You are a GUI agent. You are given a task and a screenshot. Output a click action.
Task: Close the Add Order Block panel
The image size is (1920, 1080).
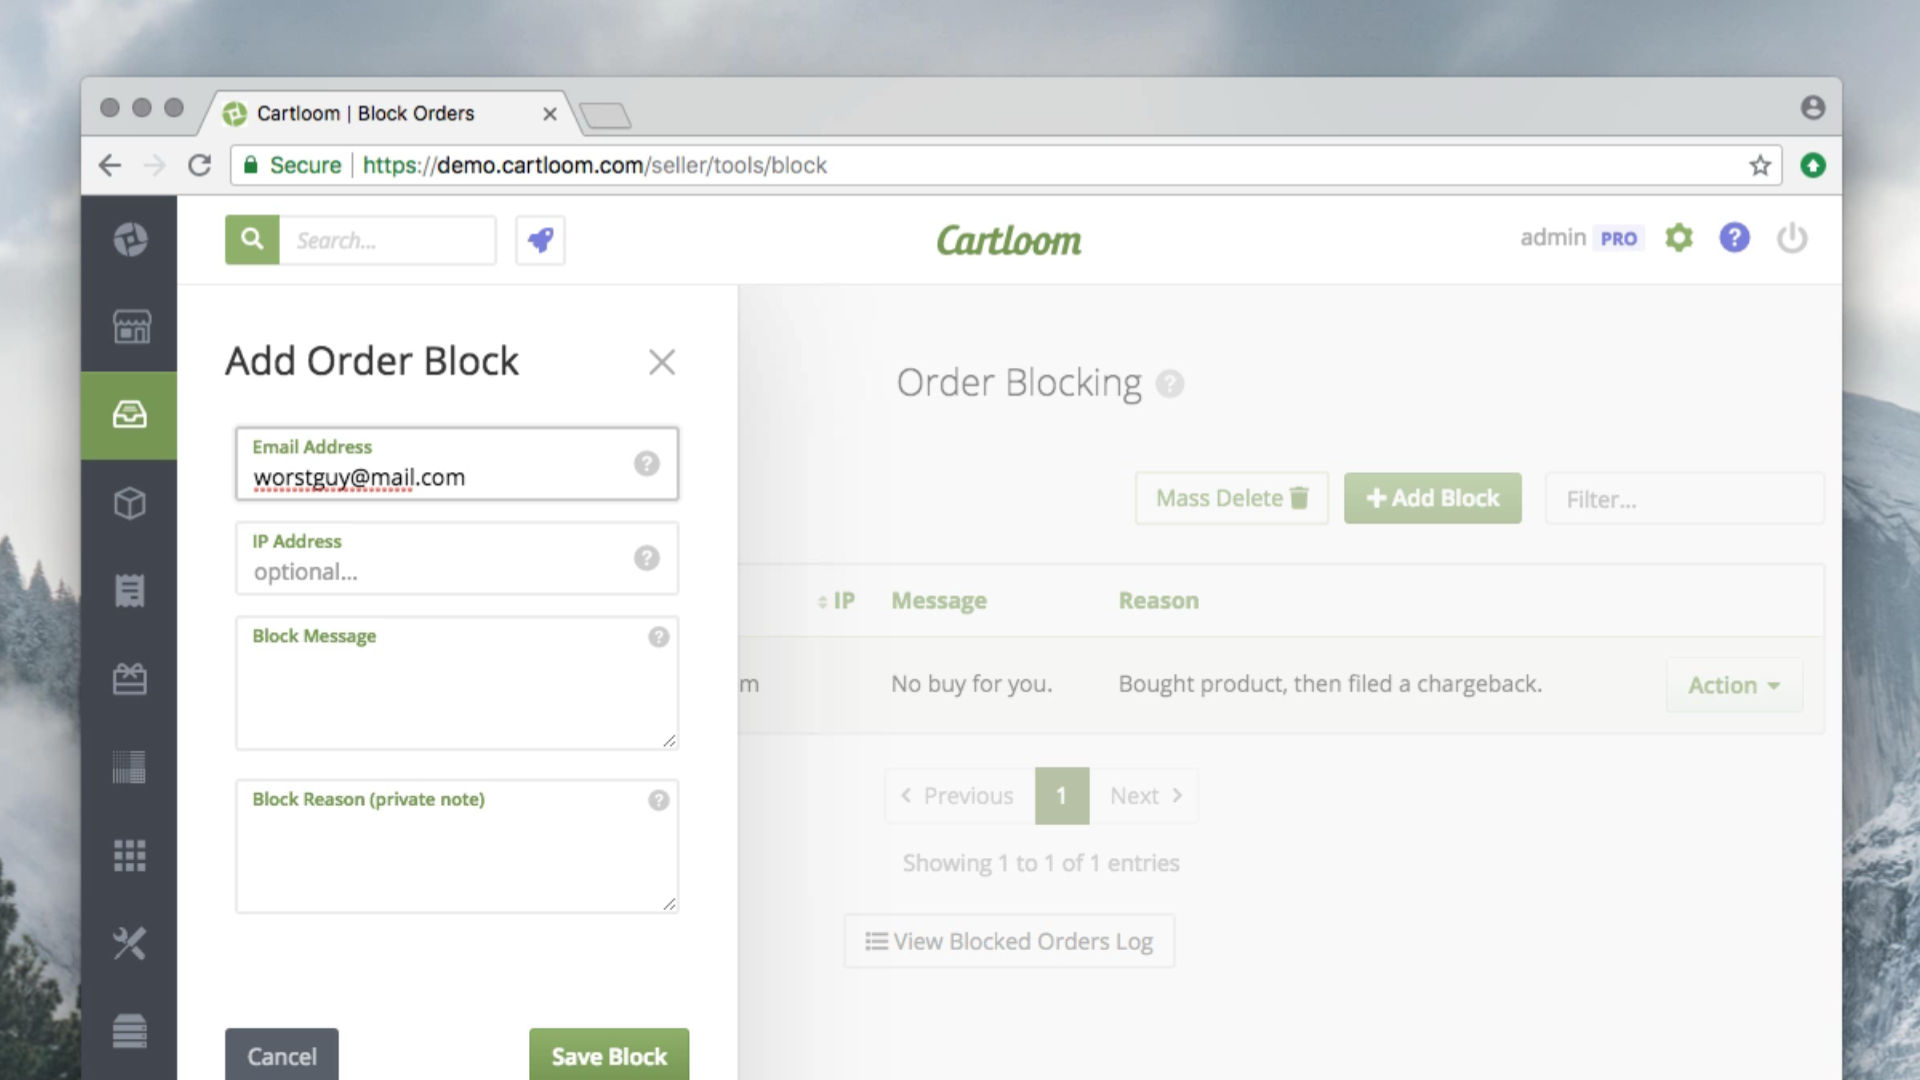[x=662, y=362]
